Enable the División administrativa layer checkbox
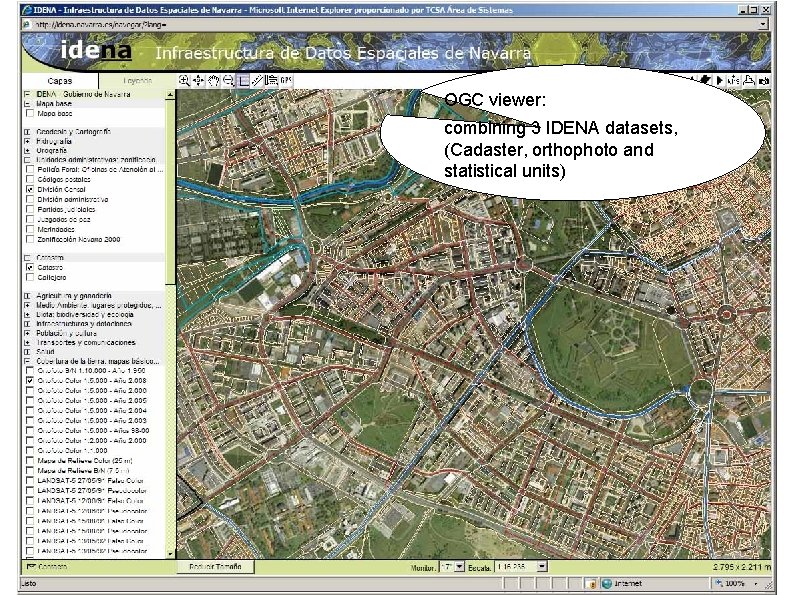The height and width of the screenshot is (595, 794). (x=30, y=200)
